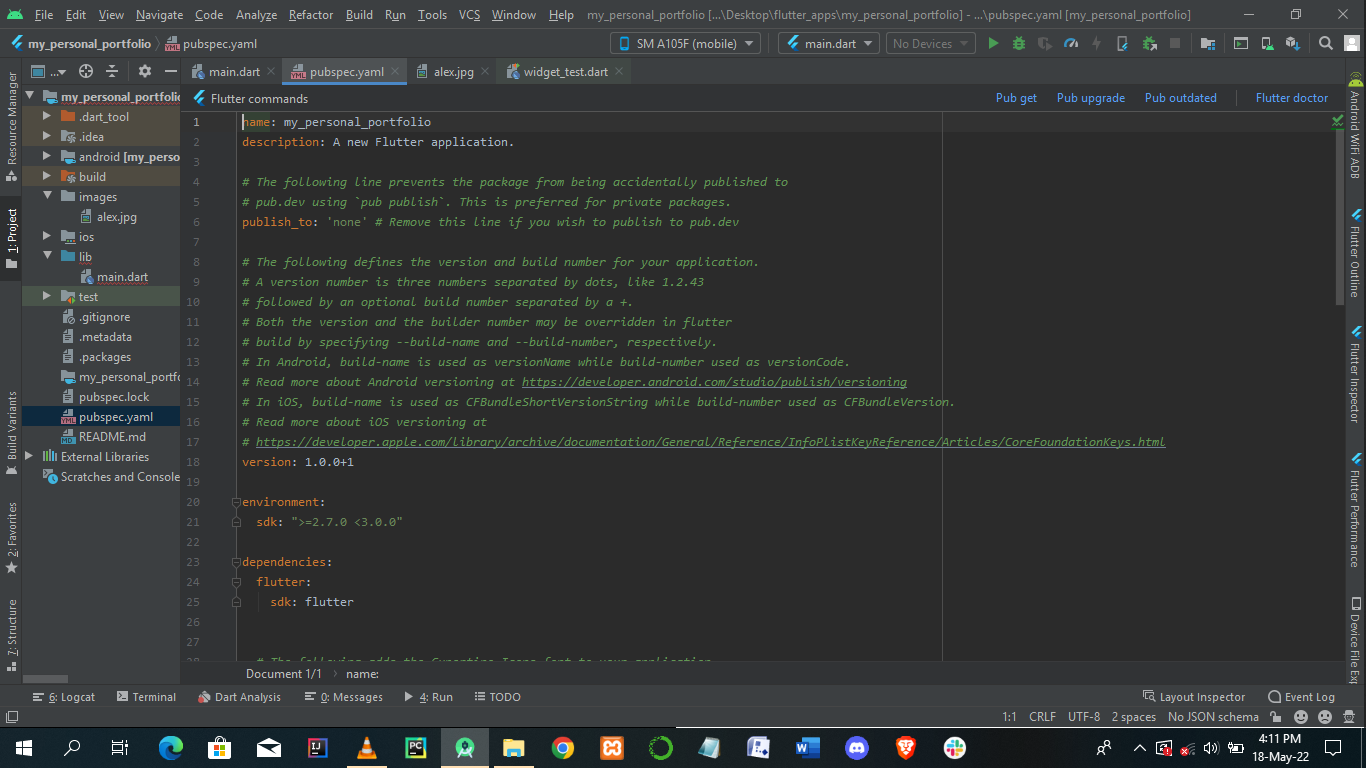Open the Event Log panel

pyautogui.click(x=1301, y=697)
